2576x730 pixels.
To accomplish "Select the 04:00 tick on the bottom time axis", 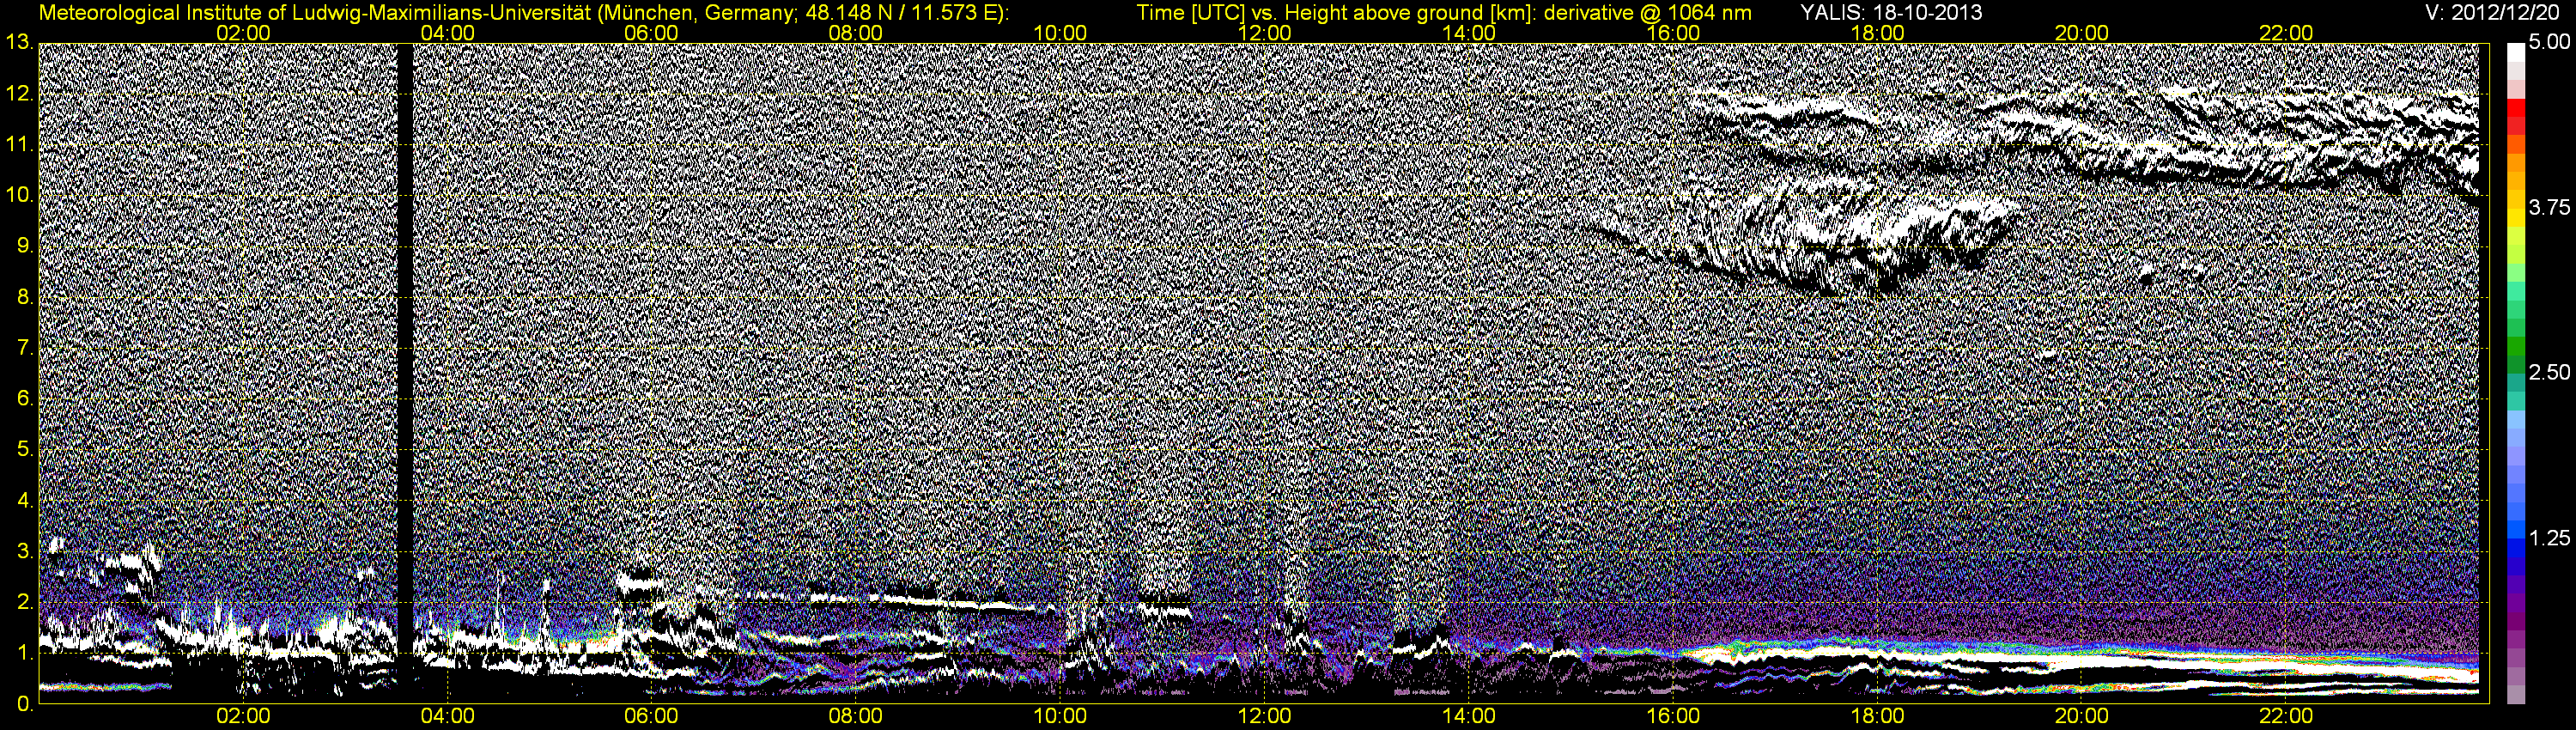I will point(447,716).
